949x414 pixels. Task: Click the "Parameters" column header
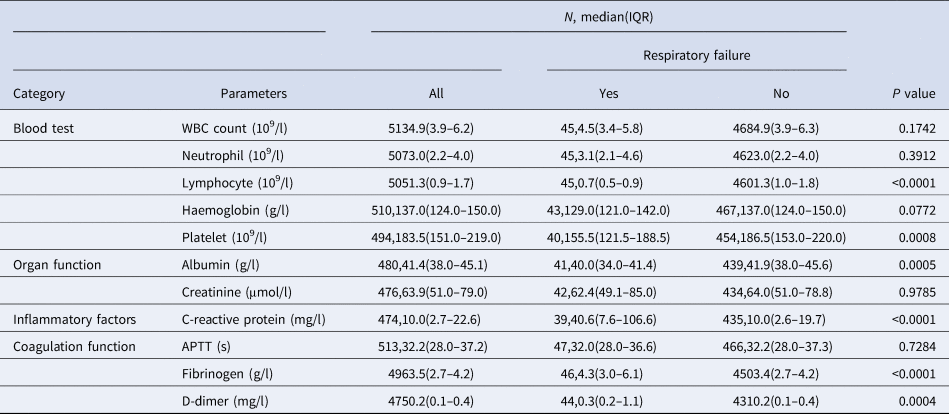[x=254, y=94]
